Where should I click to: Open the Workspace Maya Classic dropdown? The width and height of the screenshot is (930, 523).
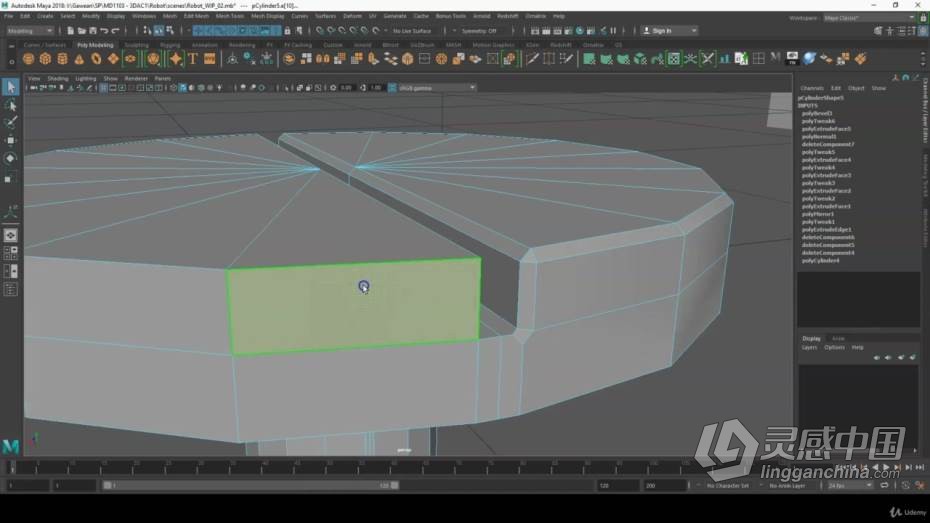[870, 18]
